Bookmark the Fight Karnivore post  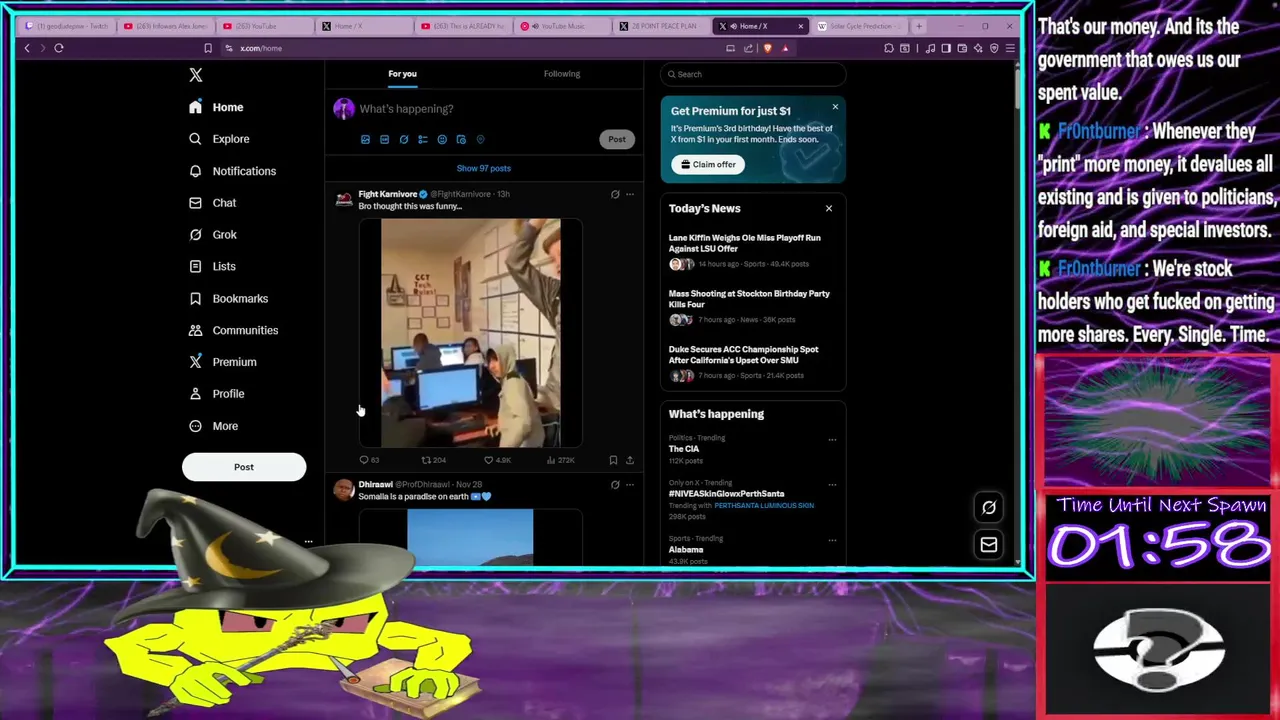click(x=613, y=460)
